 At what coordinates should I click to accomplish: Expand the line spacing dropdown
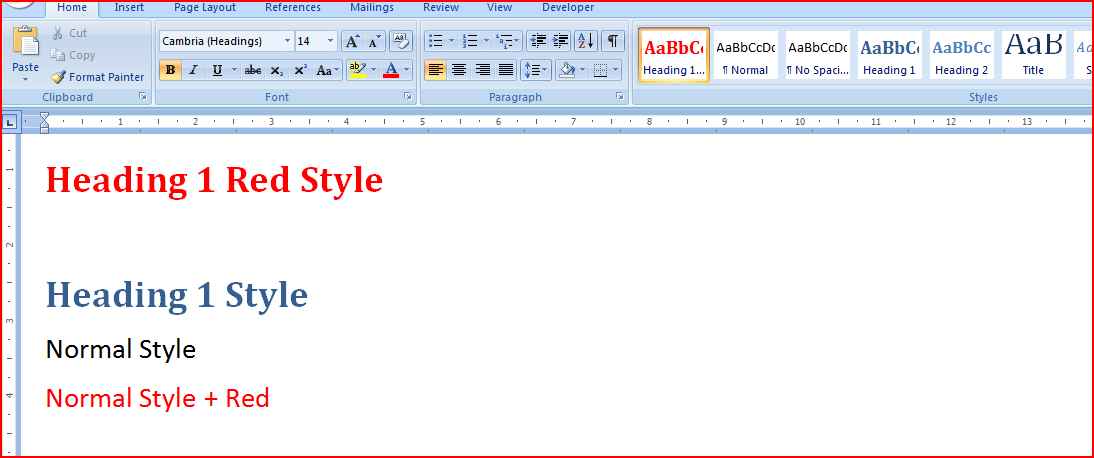click(546, 70)
